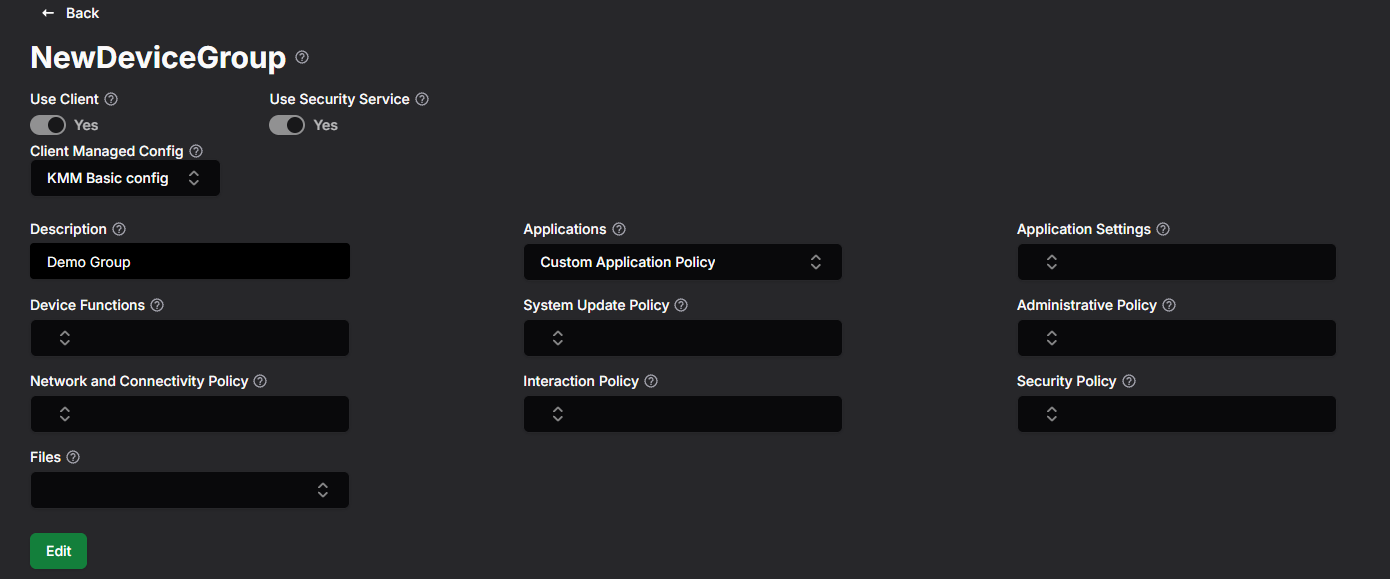Image resolution: width=1390 pixels, height=579 pixels.
Task: Open the Custom Application Policy dropdown
Action: tap(683, 262)
